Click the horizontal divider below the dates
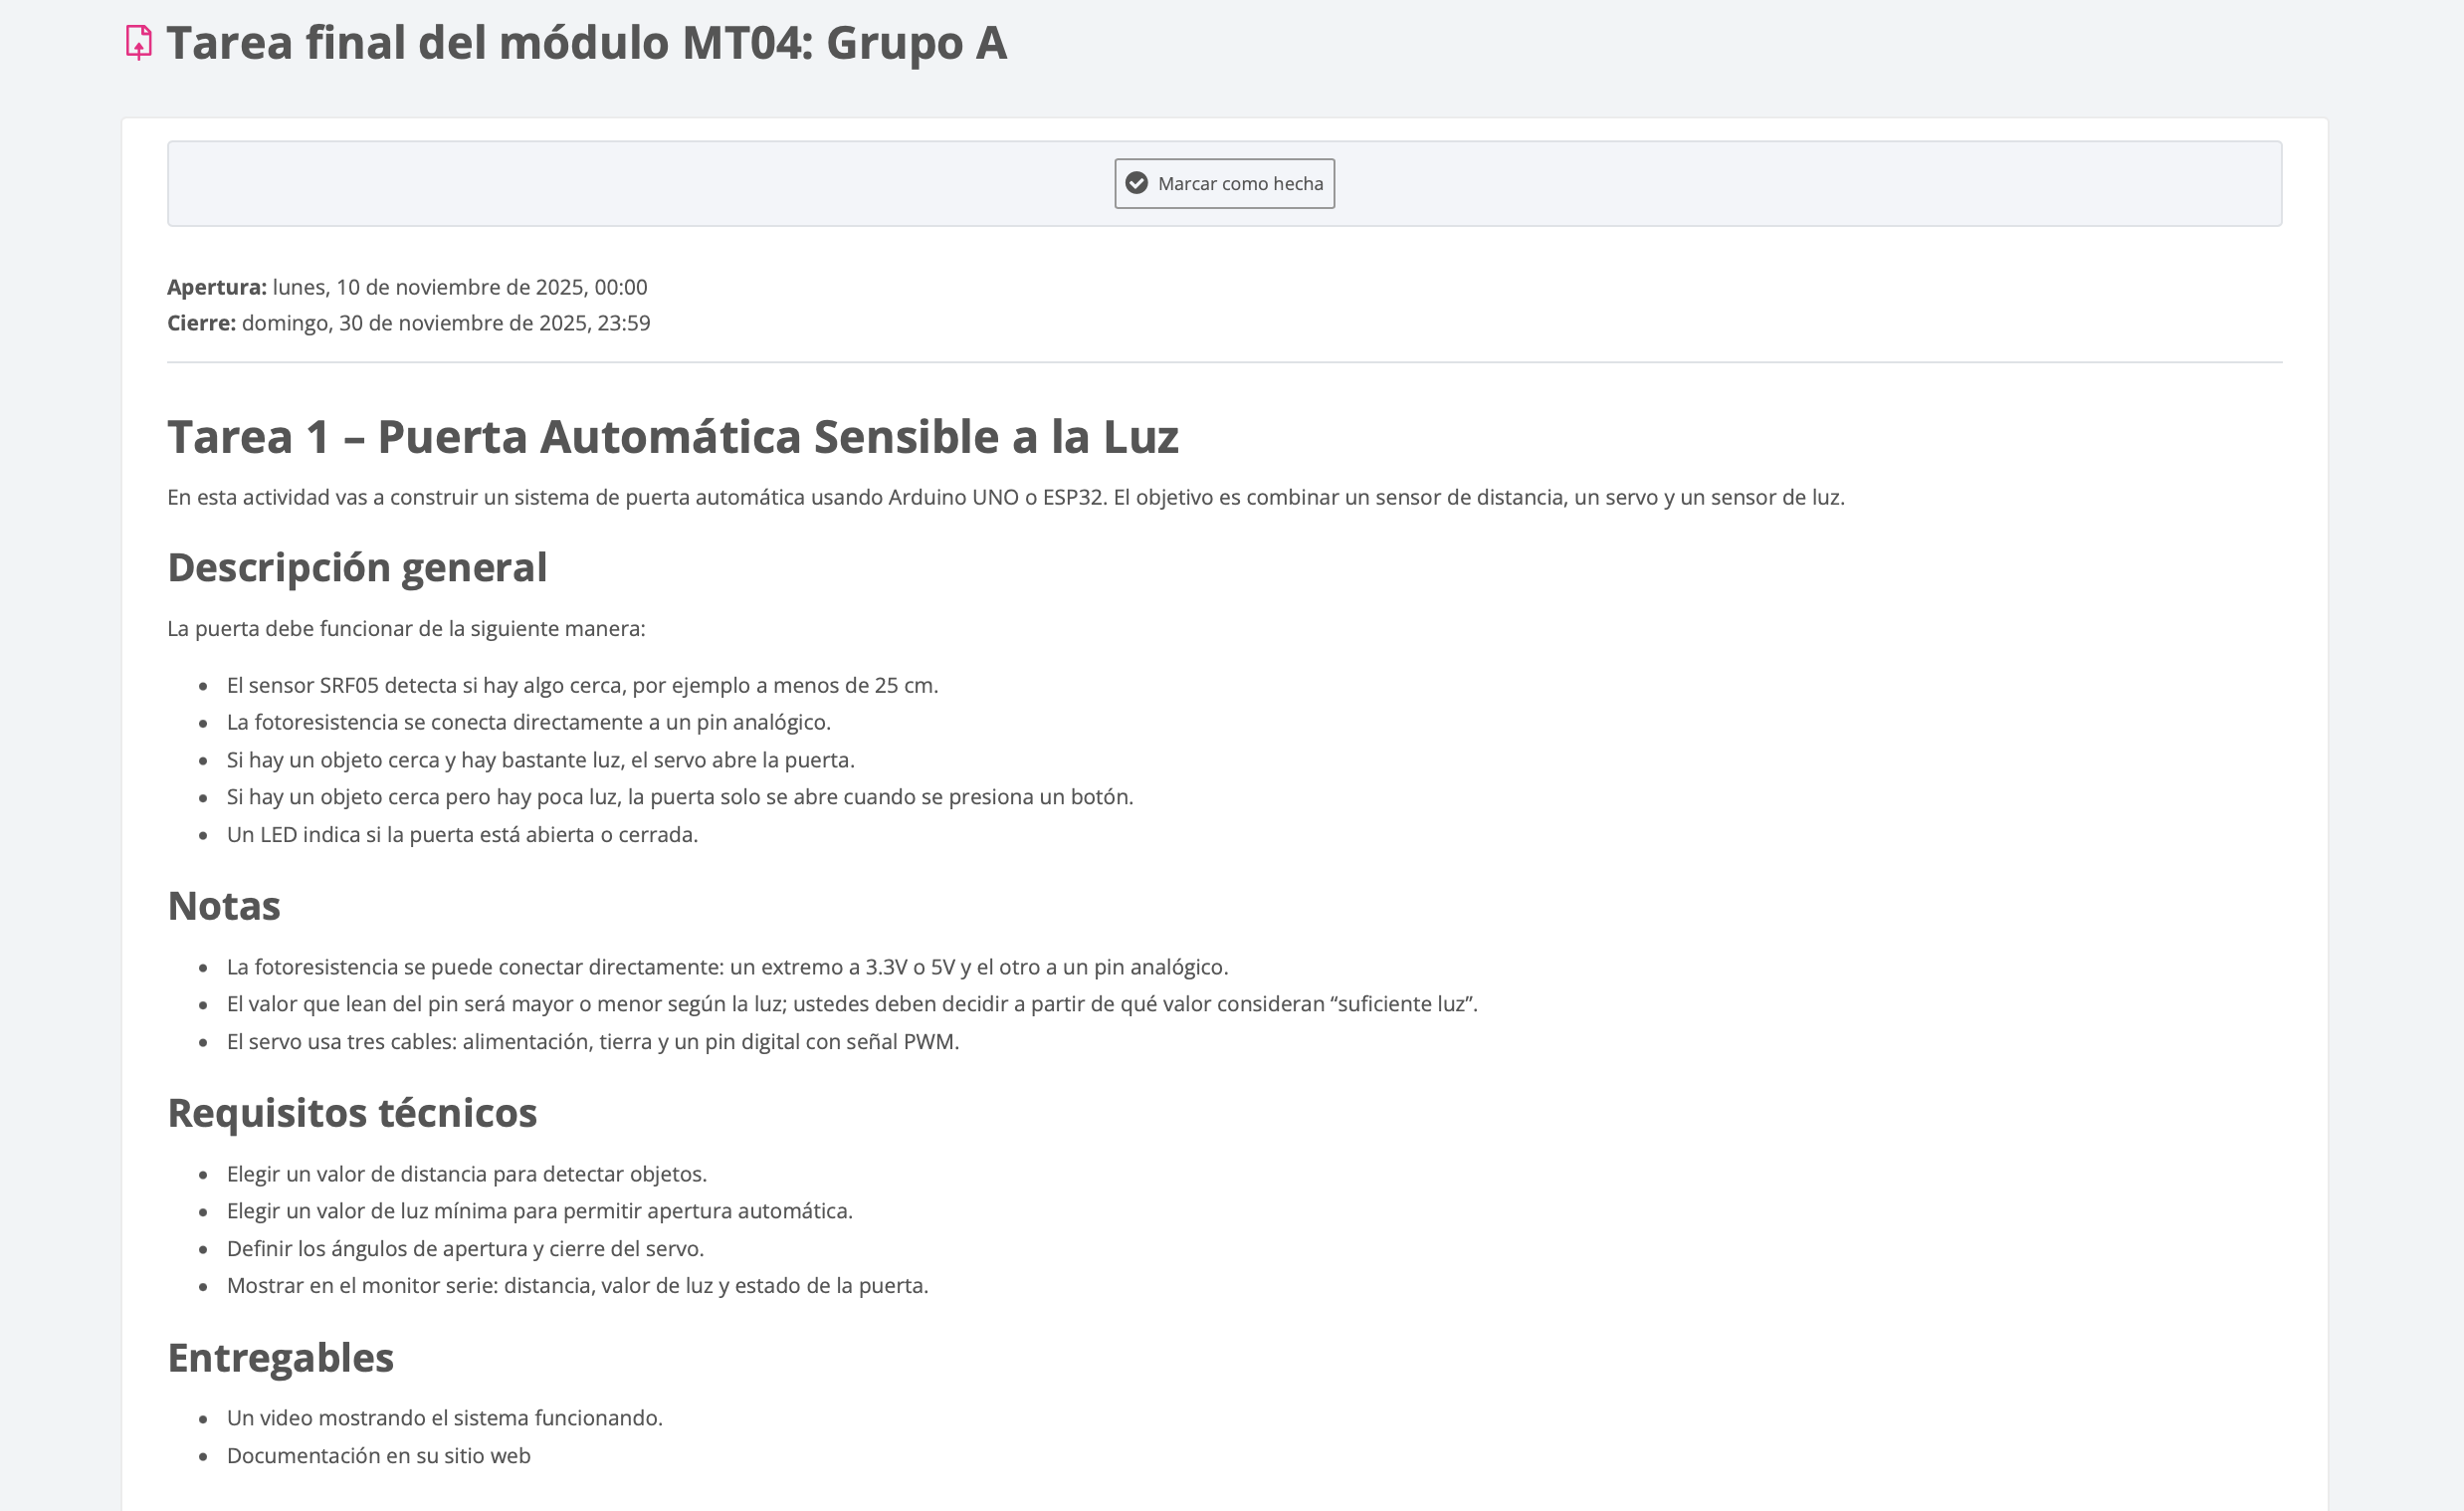The width and height of the screenshot is (2464, 1511). [x=1224, y=362]
